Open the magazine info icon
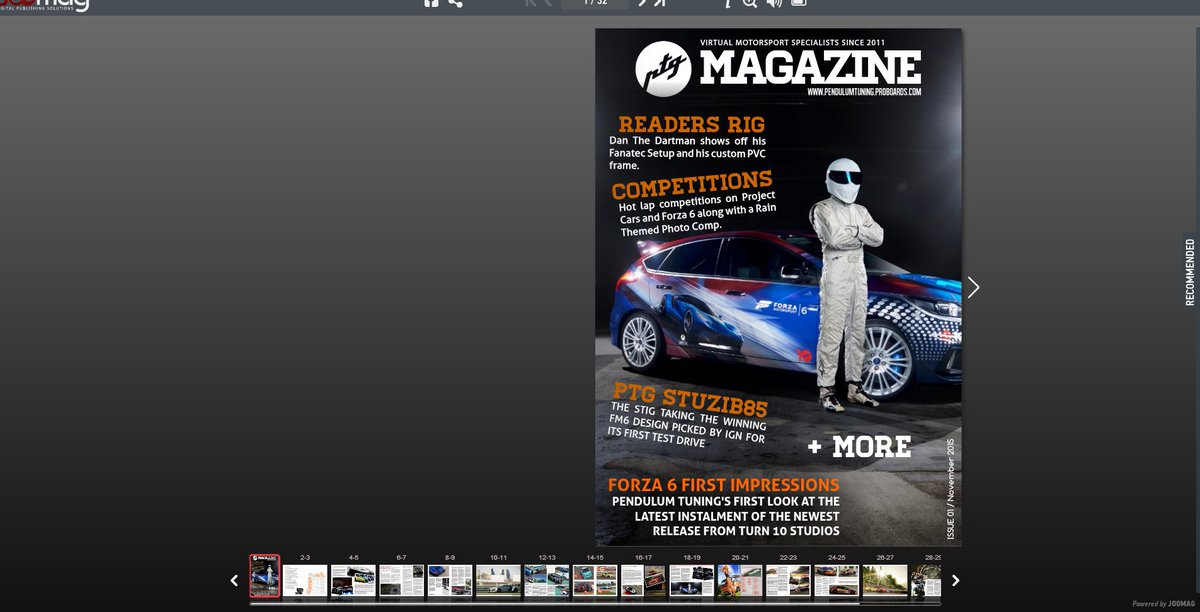Viewport: 1200px width, 612px height. point(728,3)
